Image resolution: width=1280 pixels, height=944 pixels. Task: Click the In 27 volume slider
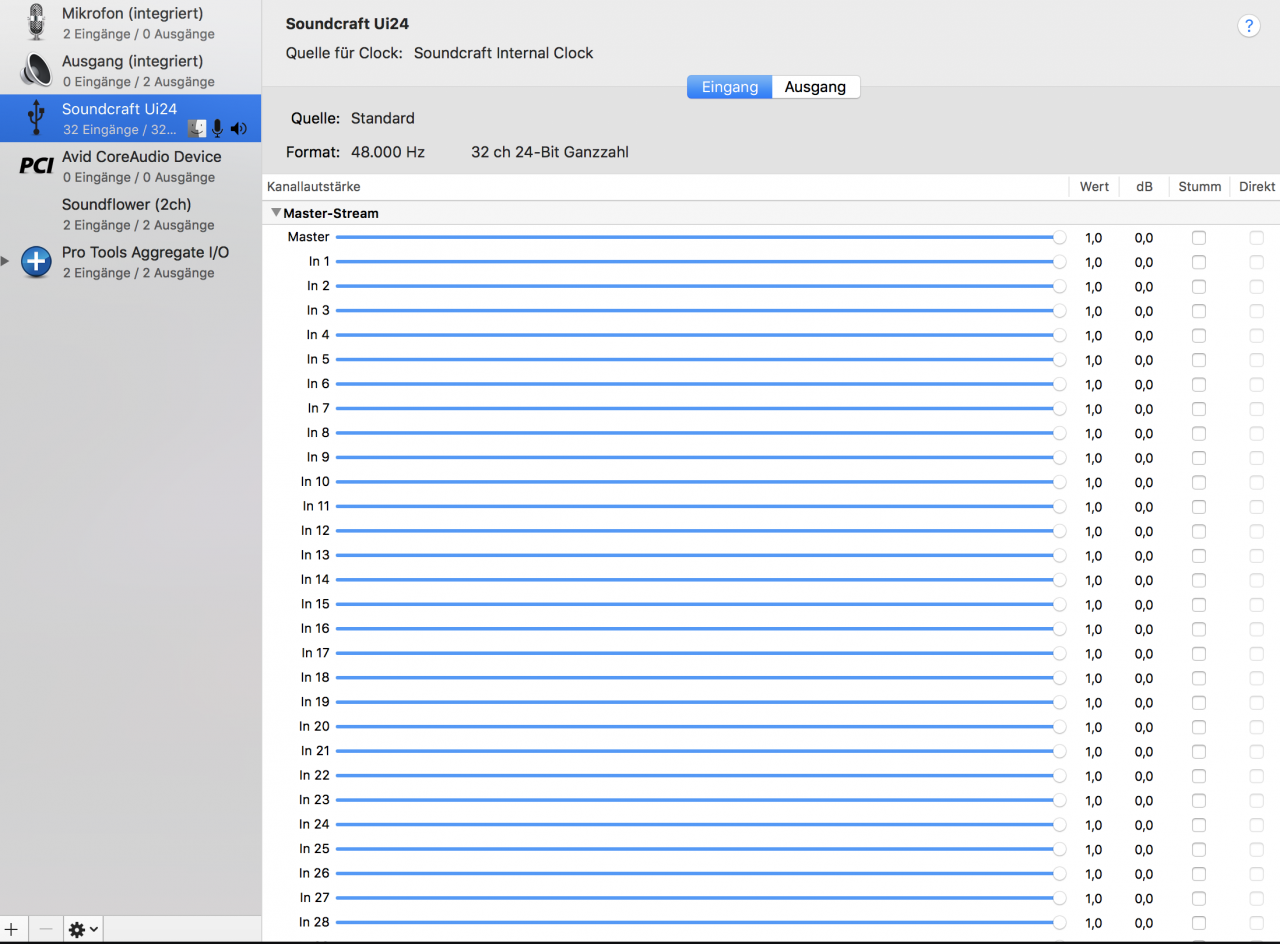point(700,897)
